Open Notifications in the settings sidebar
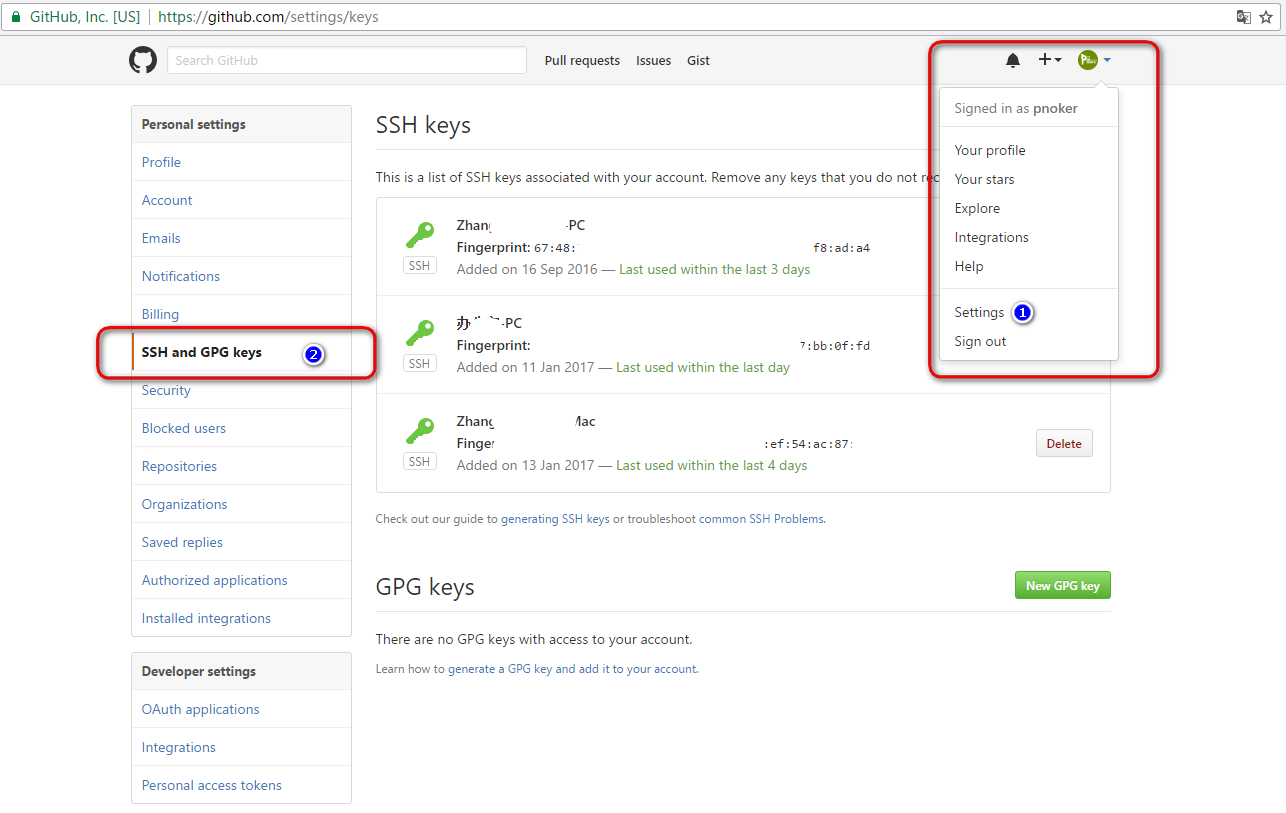The width and height of the screenshot is (1286, 813). pyautogui.click(x=241, y=276)
